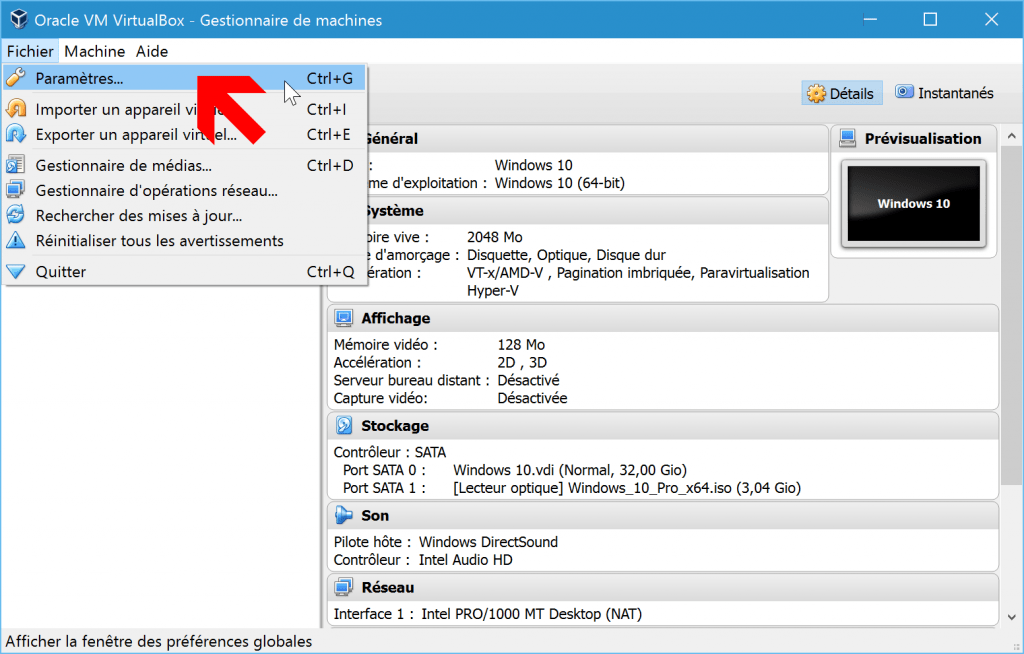Click the '2048 Mo' memory value
The width and height of the screenshot is (1024, 654).
pyautogui.click(x=494, y=237)
